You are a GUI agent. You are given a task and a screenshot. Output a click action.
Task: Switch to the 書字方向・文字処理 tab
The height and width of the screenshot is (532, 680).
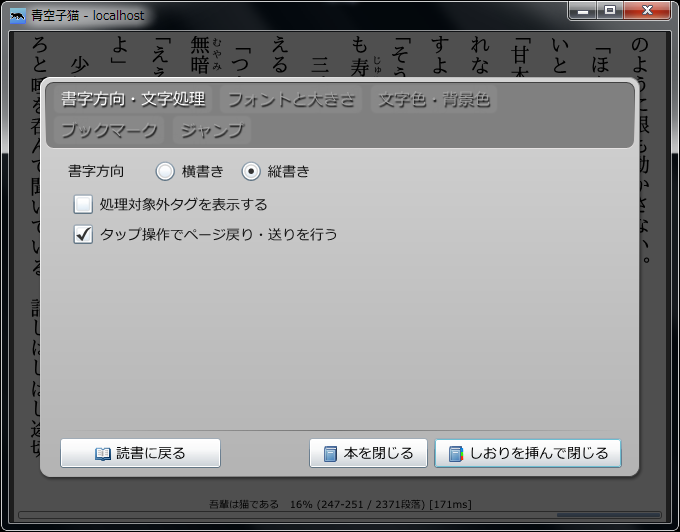click(x=133, y=99)
